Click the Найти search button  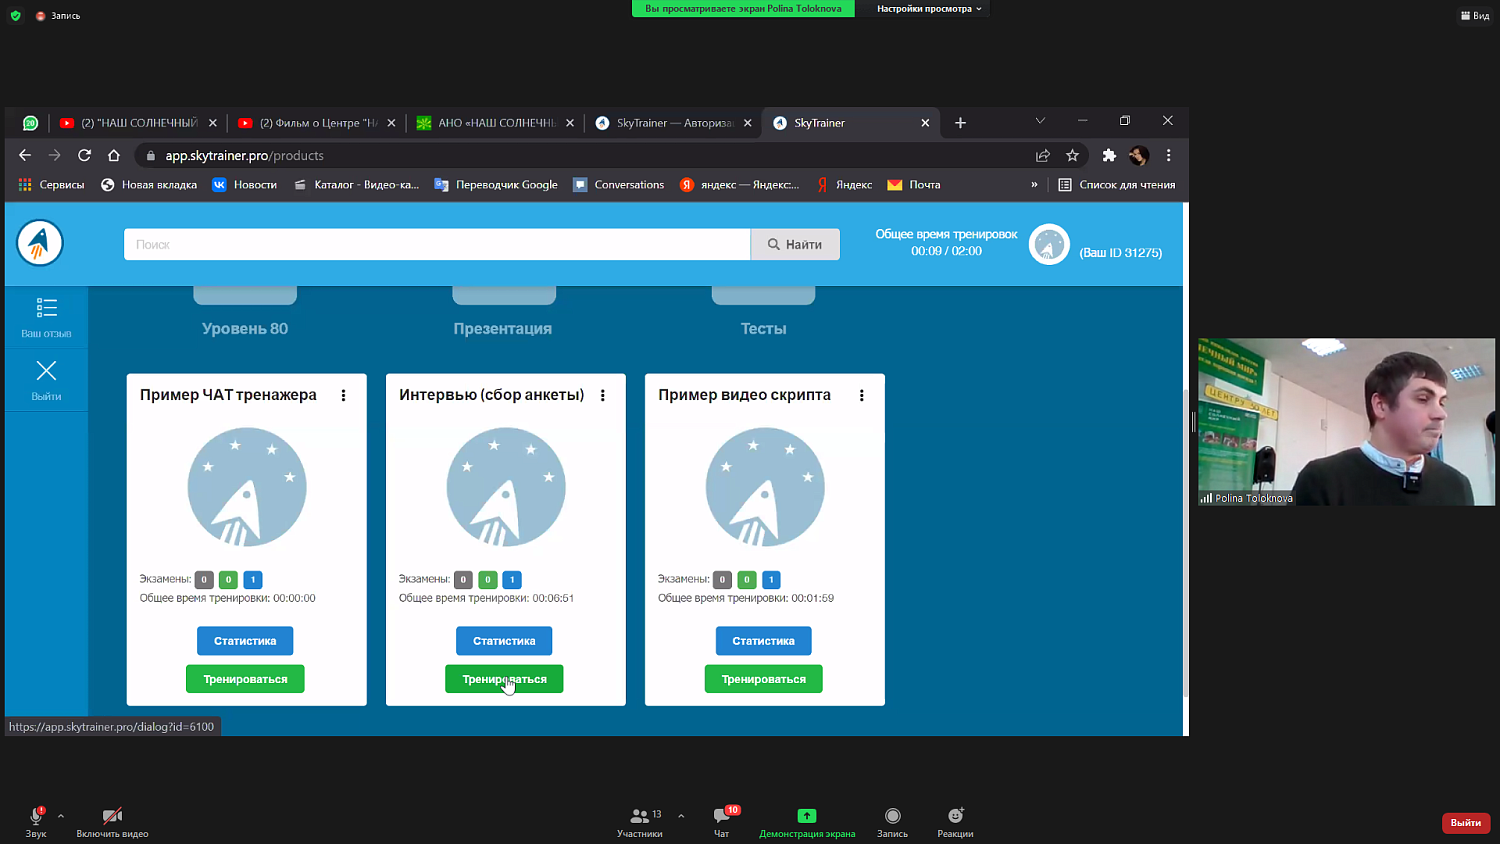point(795,244)
